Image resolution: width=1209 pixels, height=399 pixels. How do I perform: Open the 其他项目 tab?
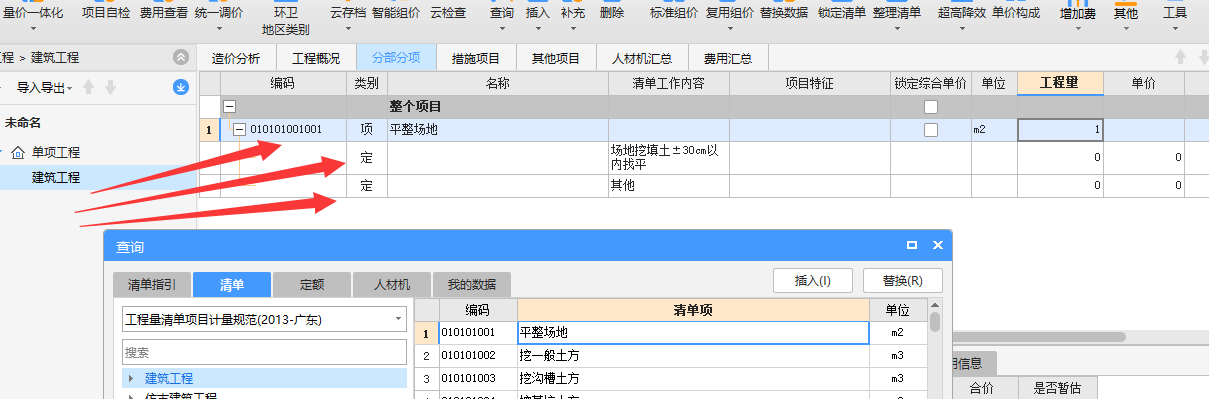coord(556,58)
